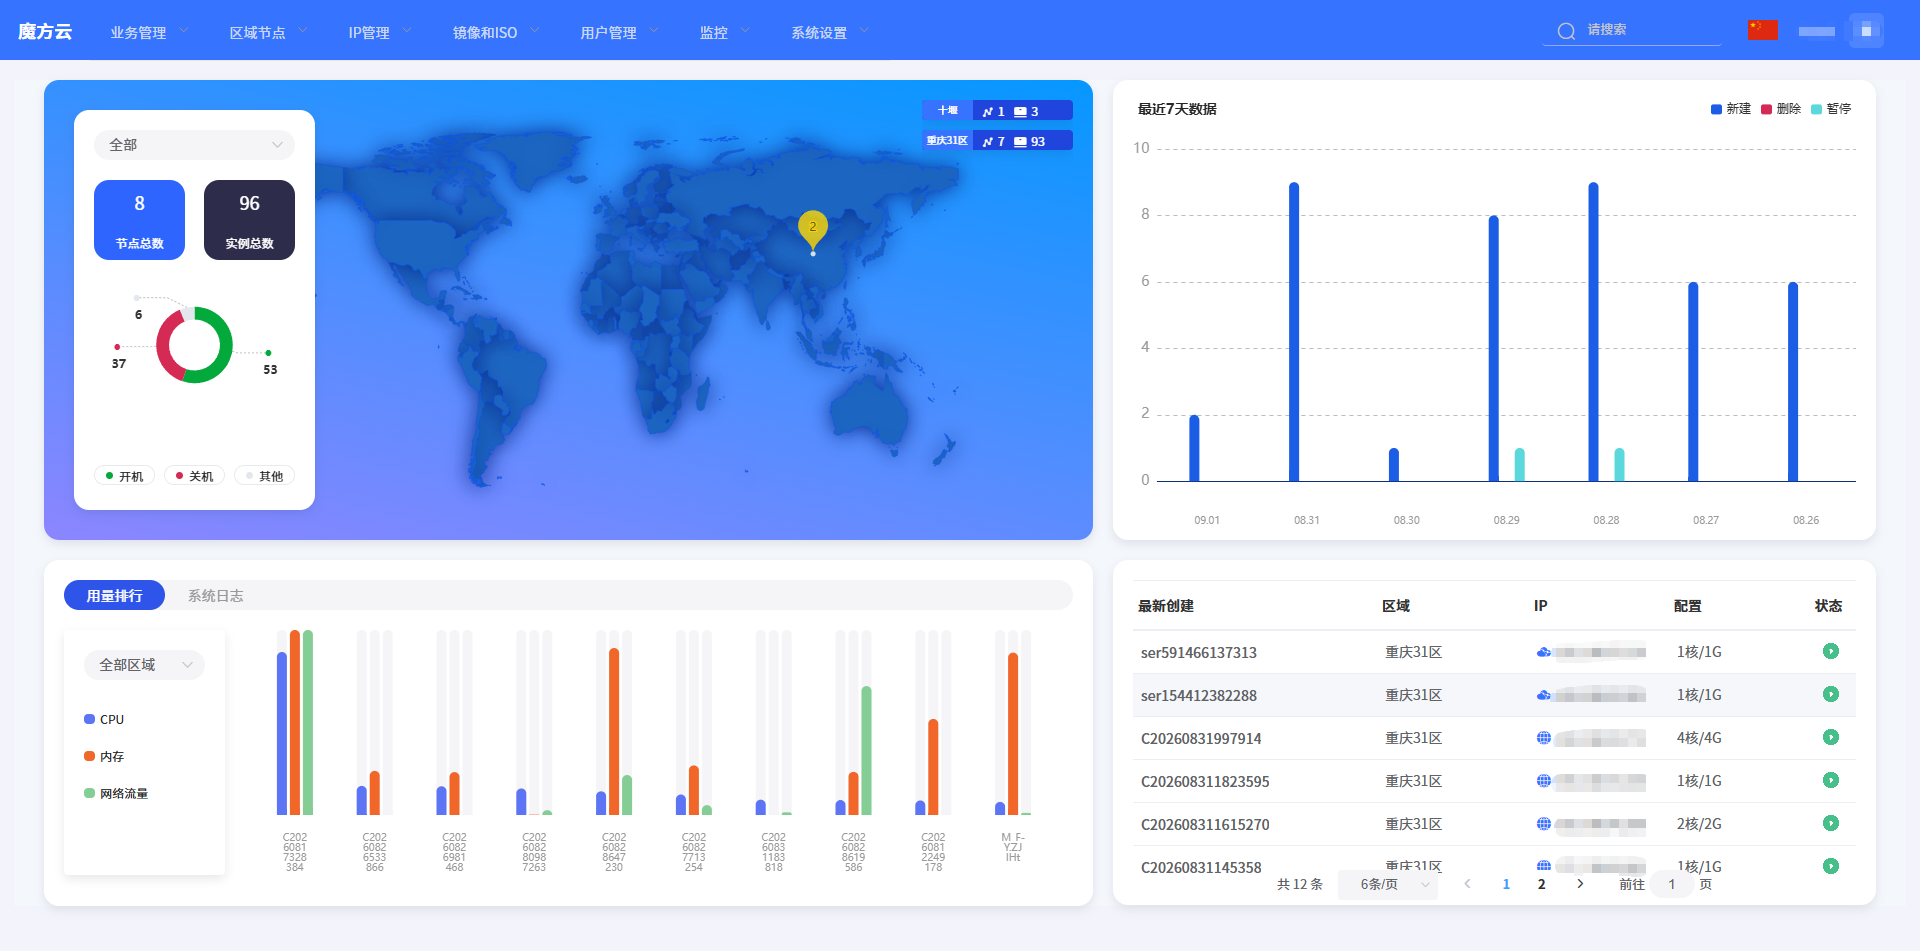Select page 1 of instances
The width and height of the screenshot is (1920, 951).
click(x=1506, y=884)
